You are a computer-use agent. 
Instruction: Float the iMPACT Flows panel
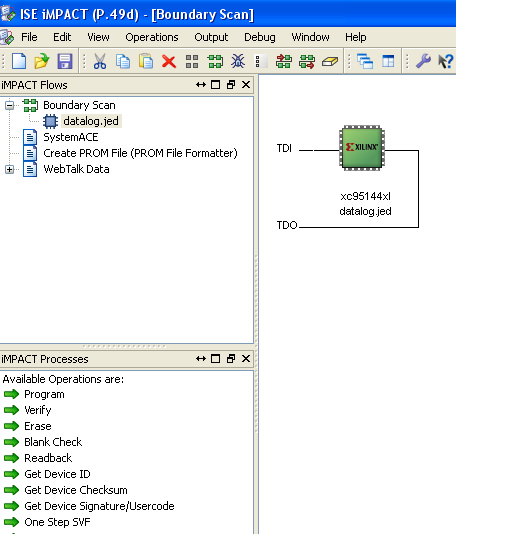(231, 85)
